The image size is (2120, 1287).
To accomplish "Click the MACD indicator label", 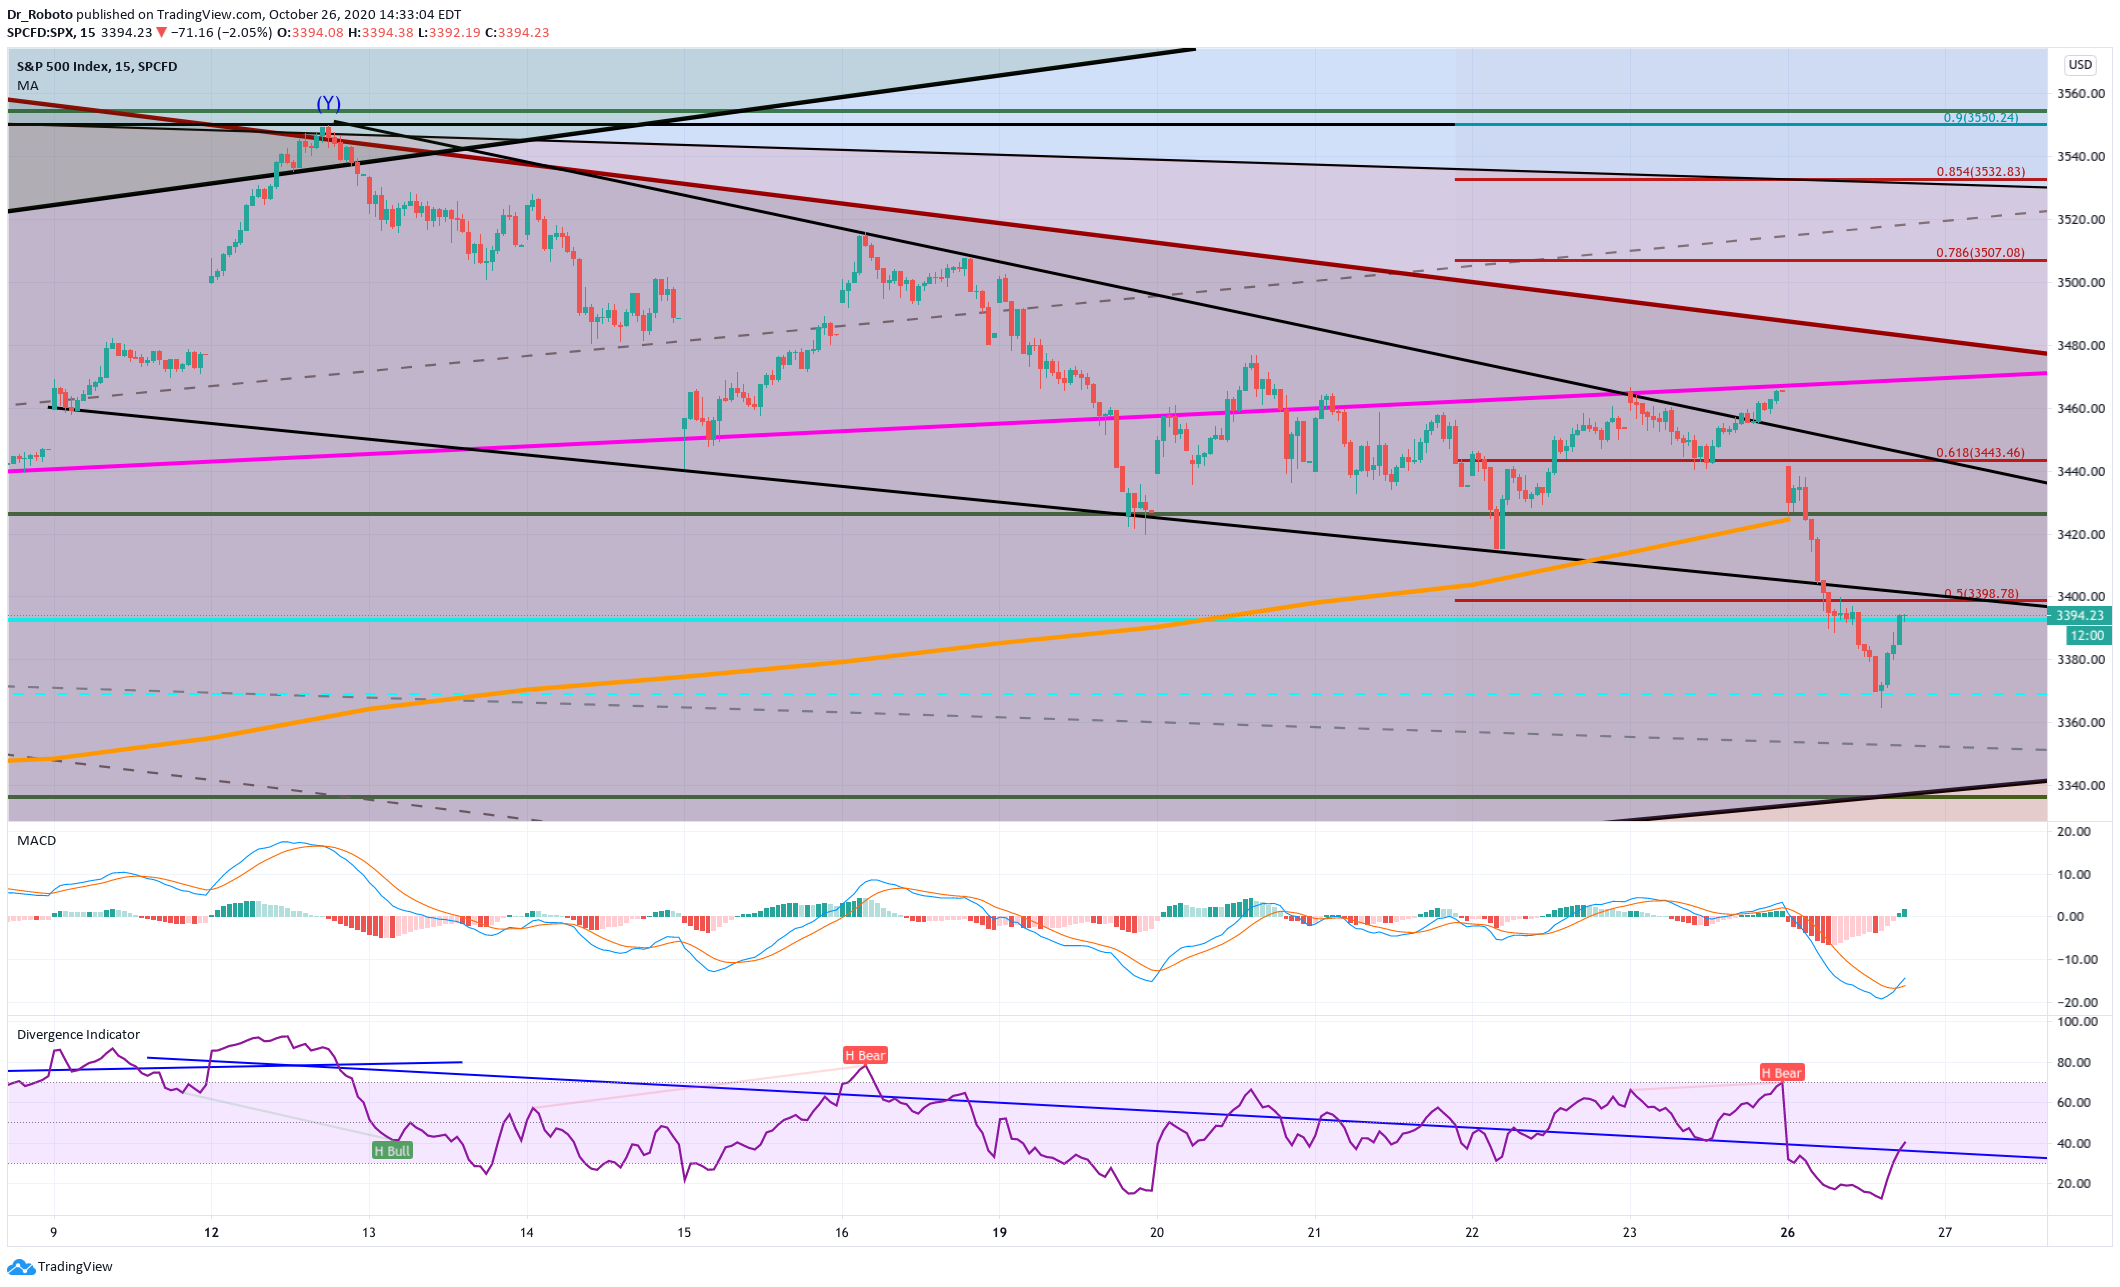I will tap(37, 841).
